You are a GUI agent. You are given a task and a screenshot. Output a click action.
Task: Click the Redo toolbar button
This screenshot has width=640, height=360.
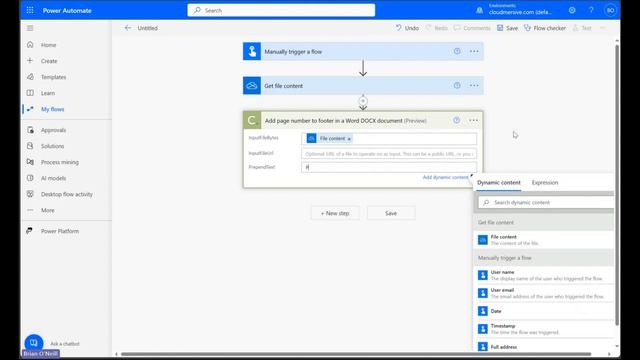[x=436, y=28]
